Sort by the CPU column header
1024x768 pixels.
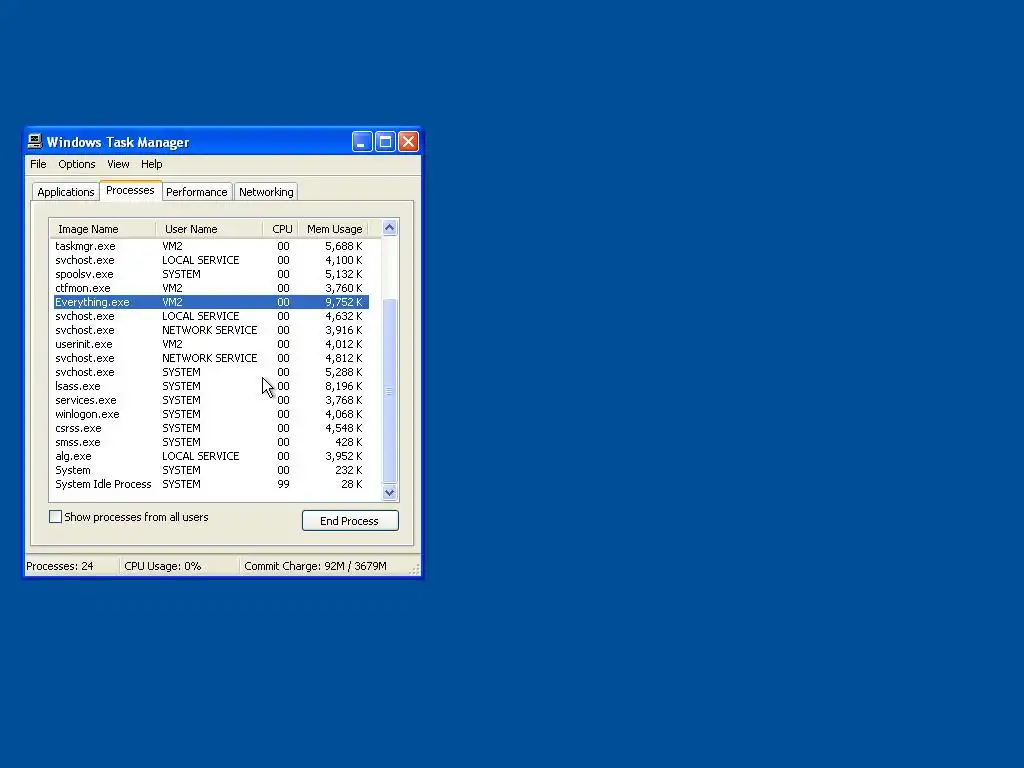click(281, 229)
